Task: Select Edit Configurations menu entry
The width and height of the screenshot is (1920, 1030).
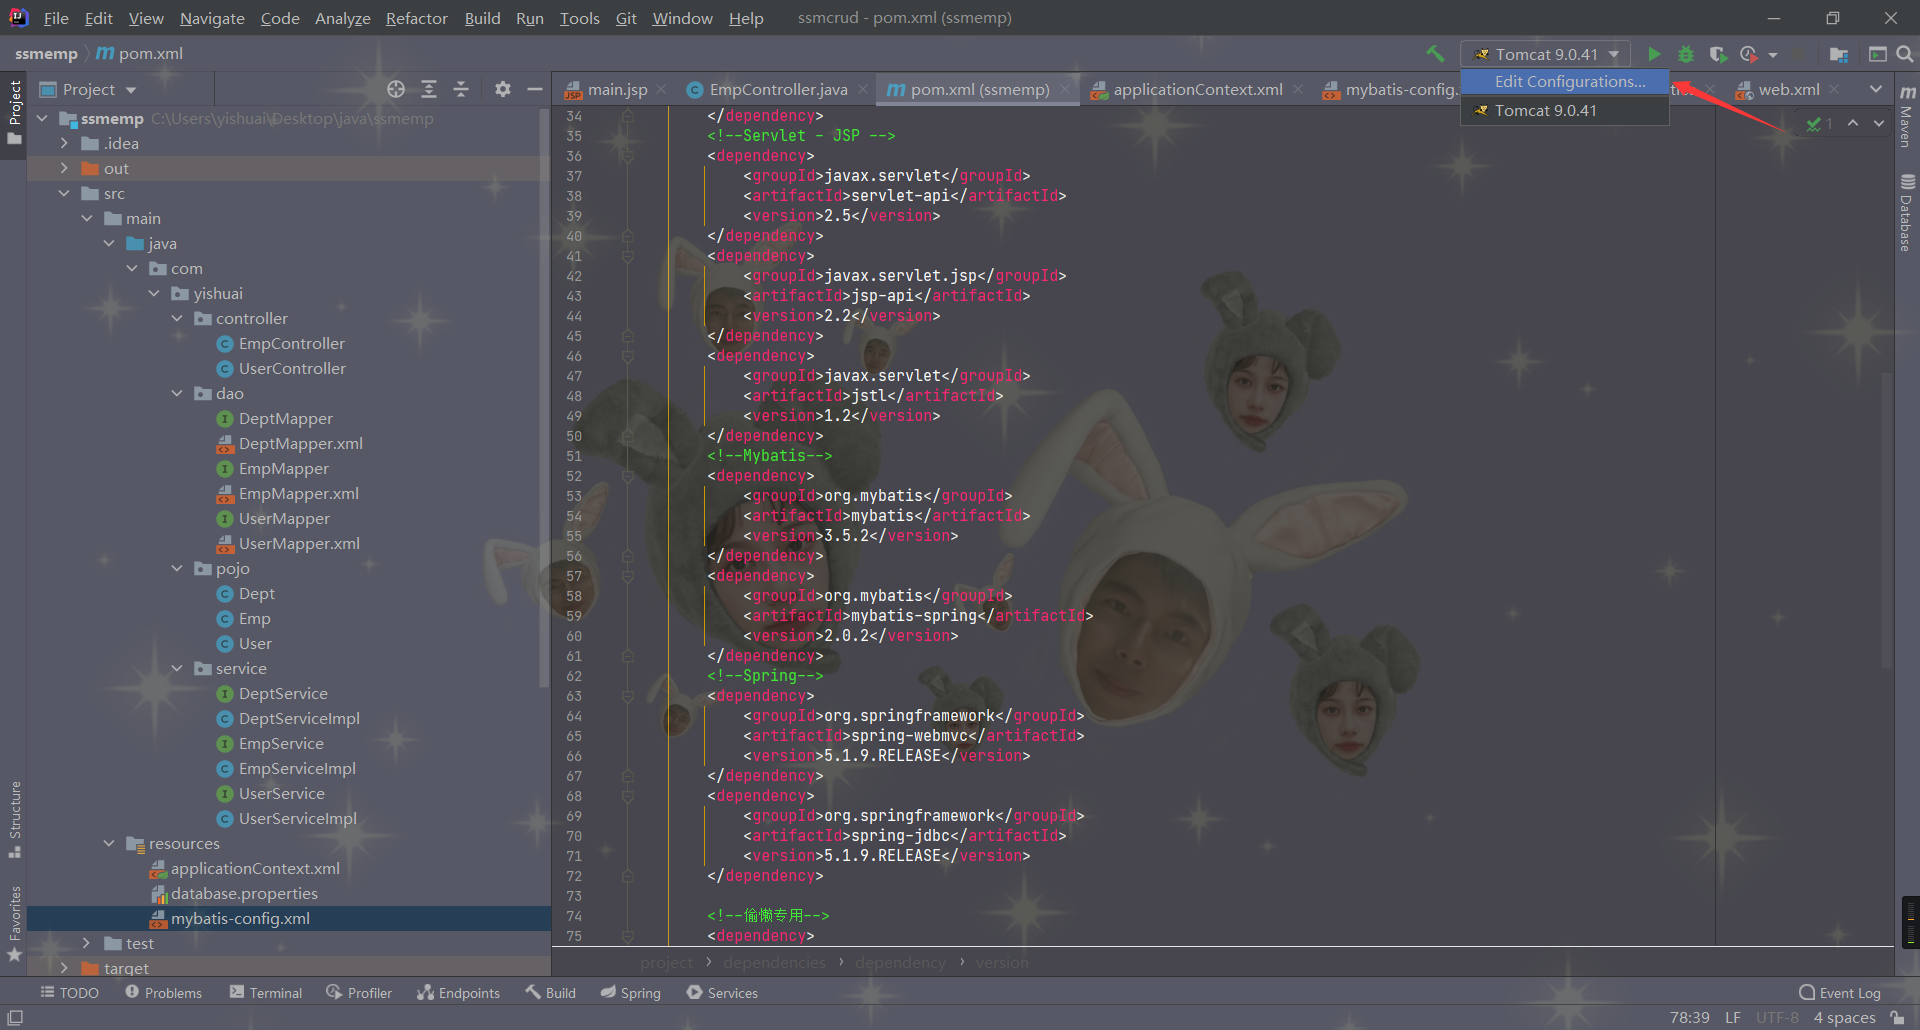Action: tap(1565, 81)
